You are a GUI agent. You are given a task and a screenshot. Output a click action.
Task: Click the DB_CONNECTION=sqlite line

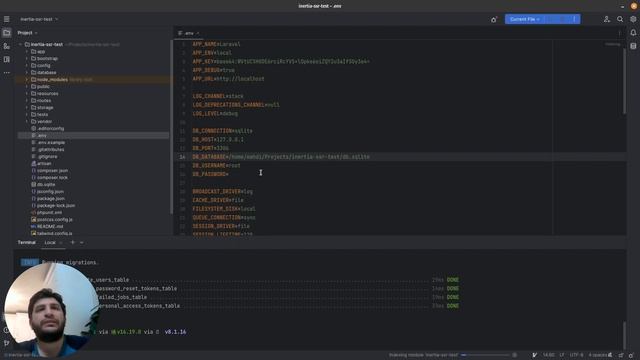(222, 131)
